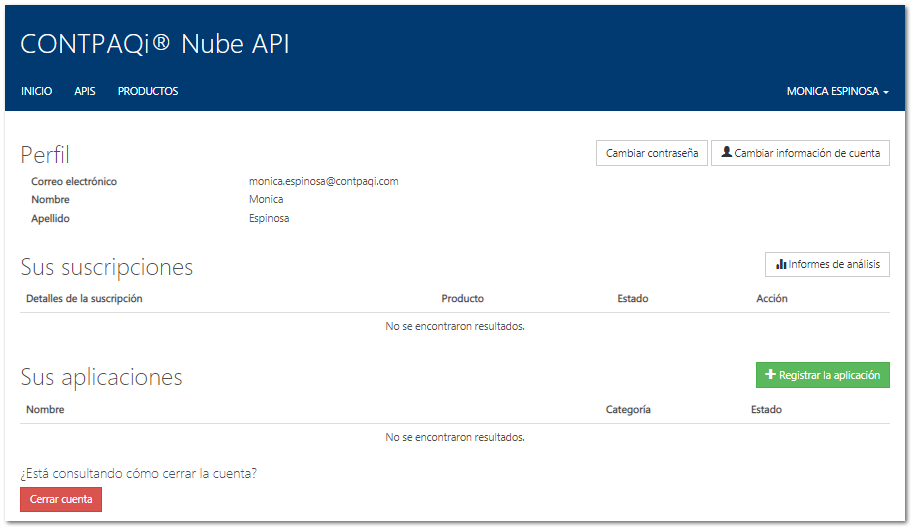Navigate to the PRODUCTOS menu item
This screenshot has height=530, width=914.
click(148, 91)
